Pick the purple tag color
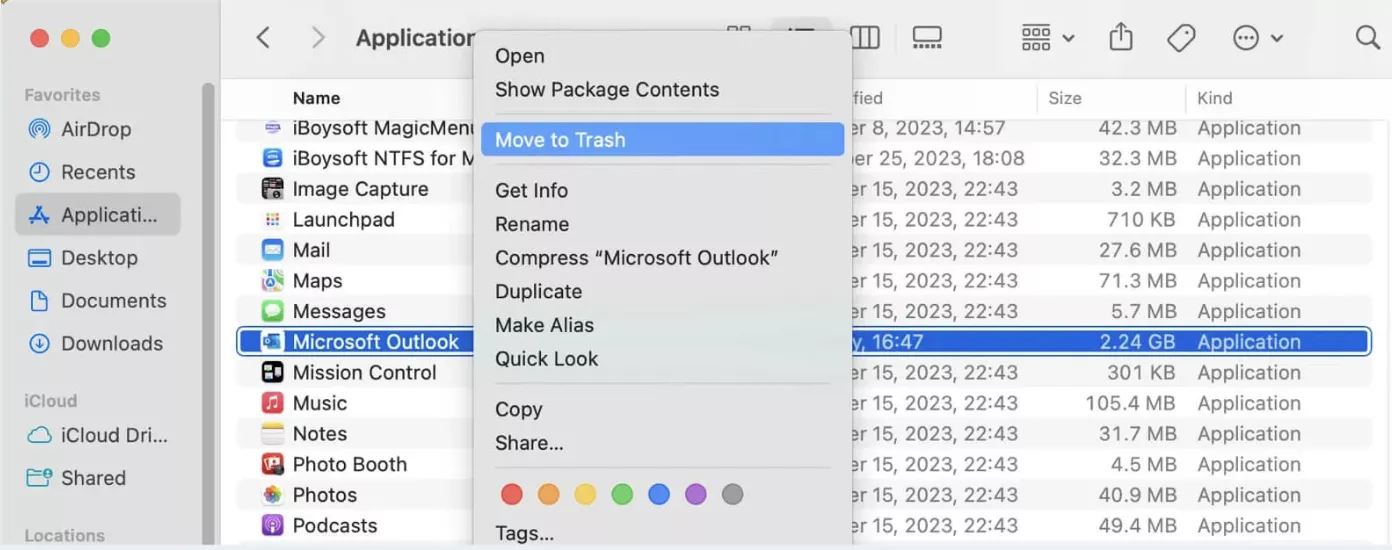The image size is (1392, 550). [x=695, y=494]
